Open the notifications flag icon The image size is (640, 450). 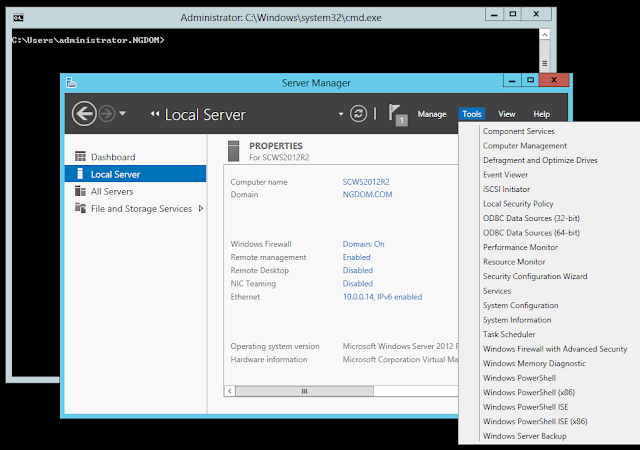click(398, 114)
